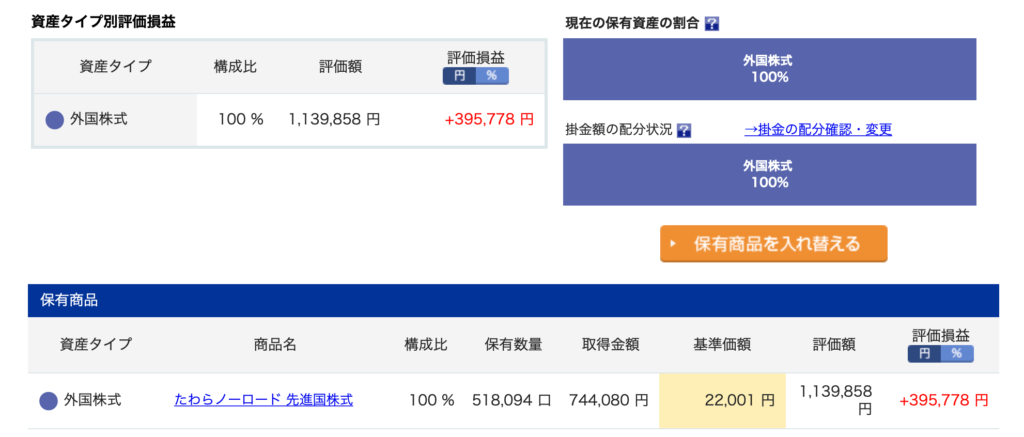Open 掛金の配分確認・変更 link

tap(818, 129)
